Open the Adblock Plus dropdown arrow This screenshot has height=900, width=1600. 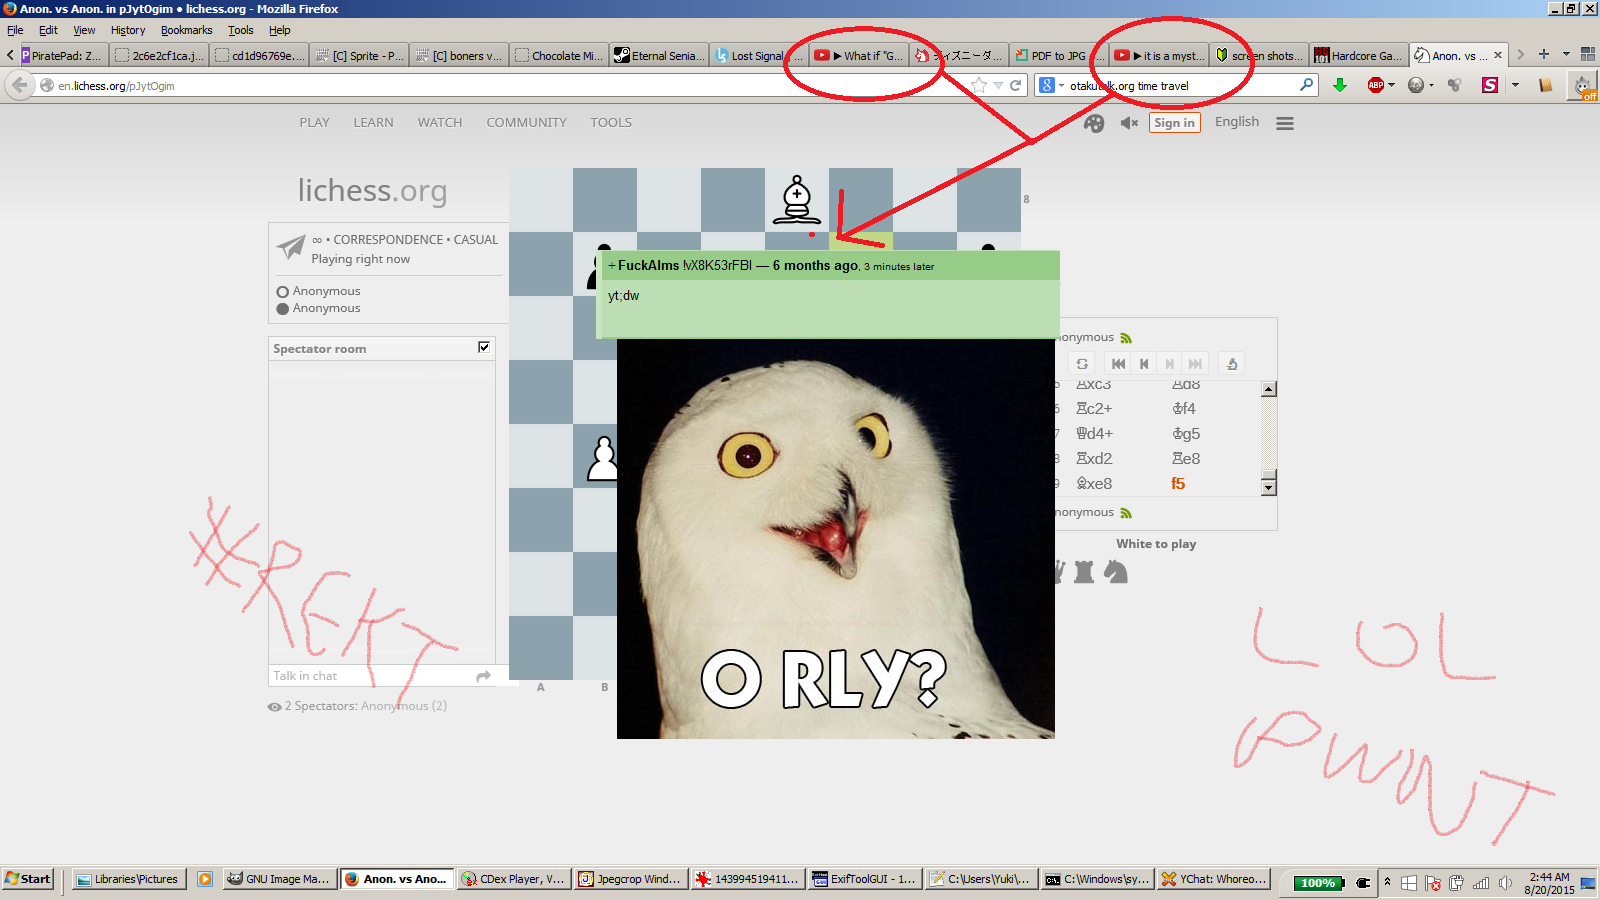1393,85
